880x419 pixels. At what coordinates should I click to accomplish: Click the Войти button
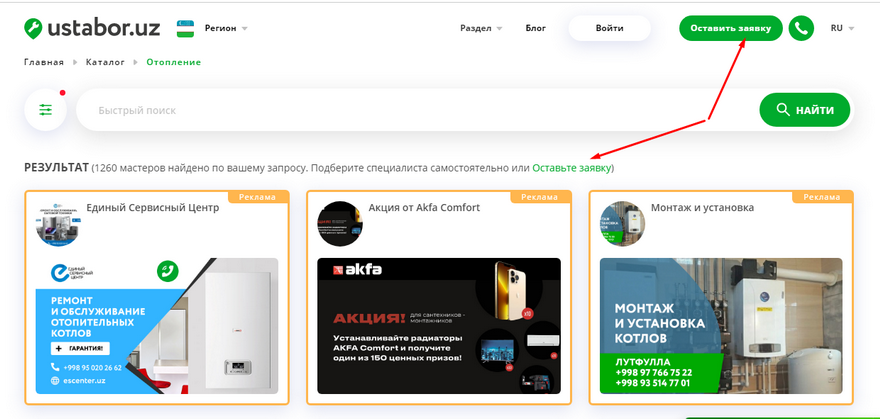(x=609, y=28)
